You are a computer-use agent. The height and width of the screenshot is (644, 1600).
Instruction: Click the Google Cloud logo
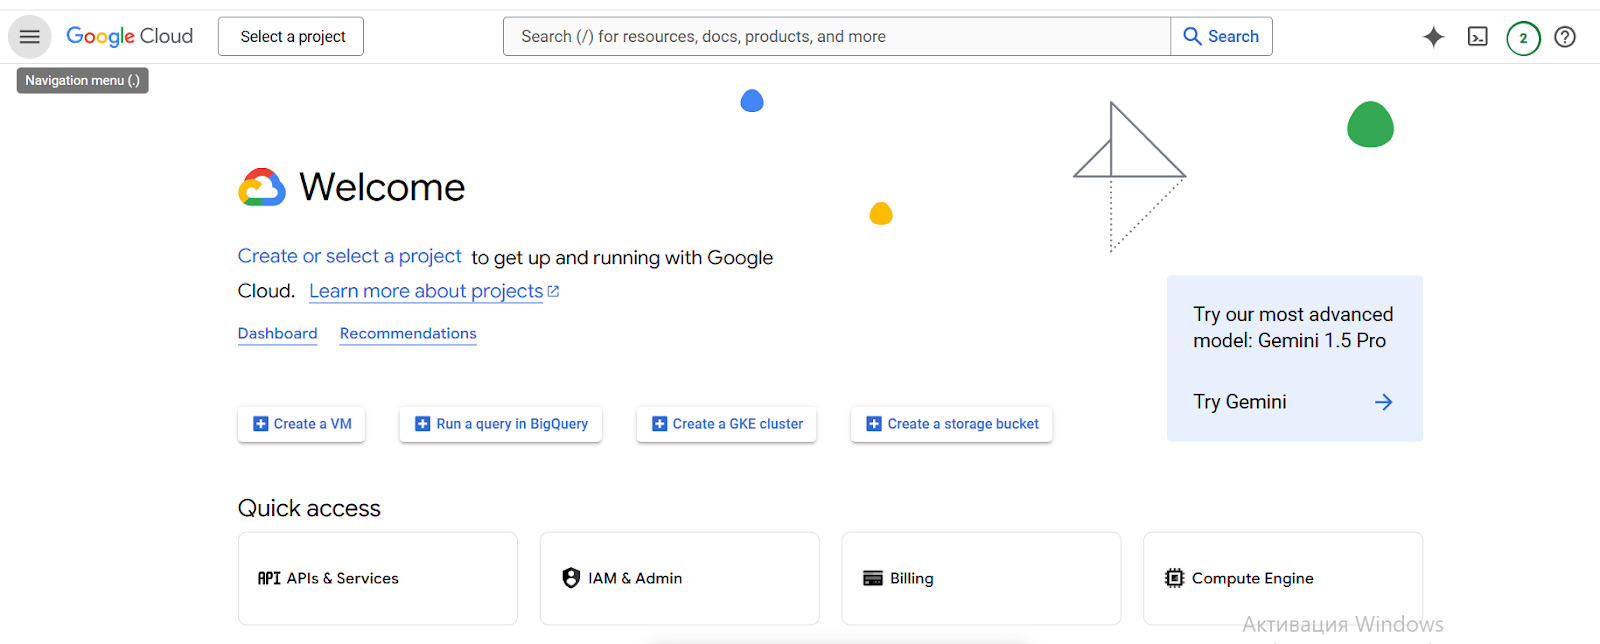click(x=130, y=36)
